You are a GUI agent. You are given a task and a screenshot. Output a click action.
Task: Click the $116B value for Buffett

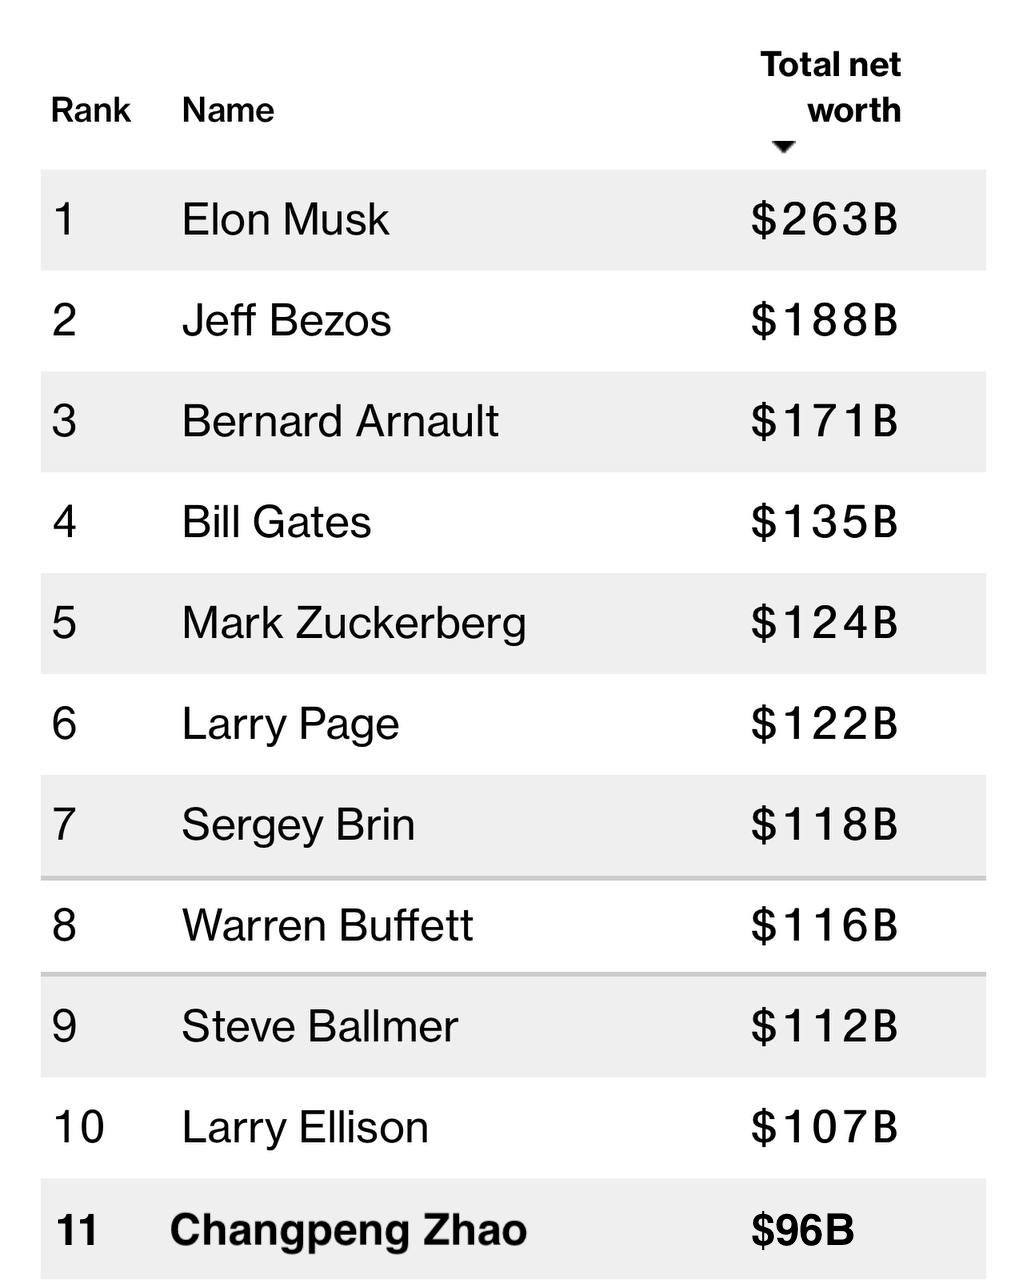click(825, 925)
